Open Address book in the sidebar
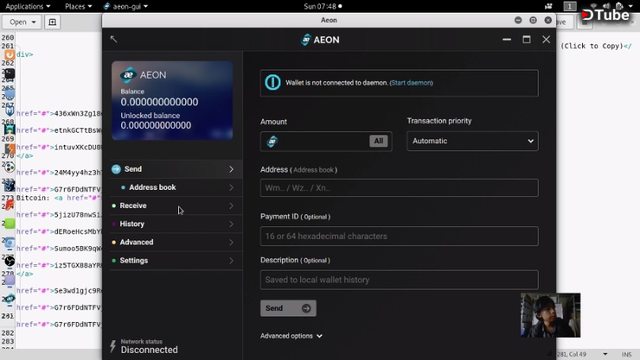The width and height of the screenshot is (640, 360). pyautogui.click(x=176, y=187)
